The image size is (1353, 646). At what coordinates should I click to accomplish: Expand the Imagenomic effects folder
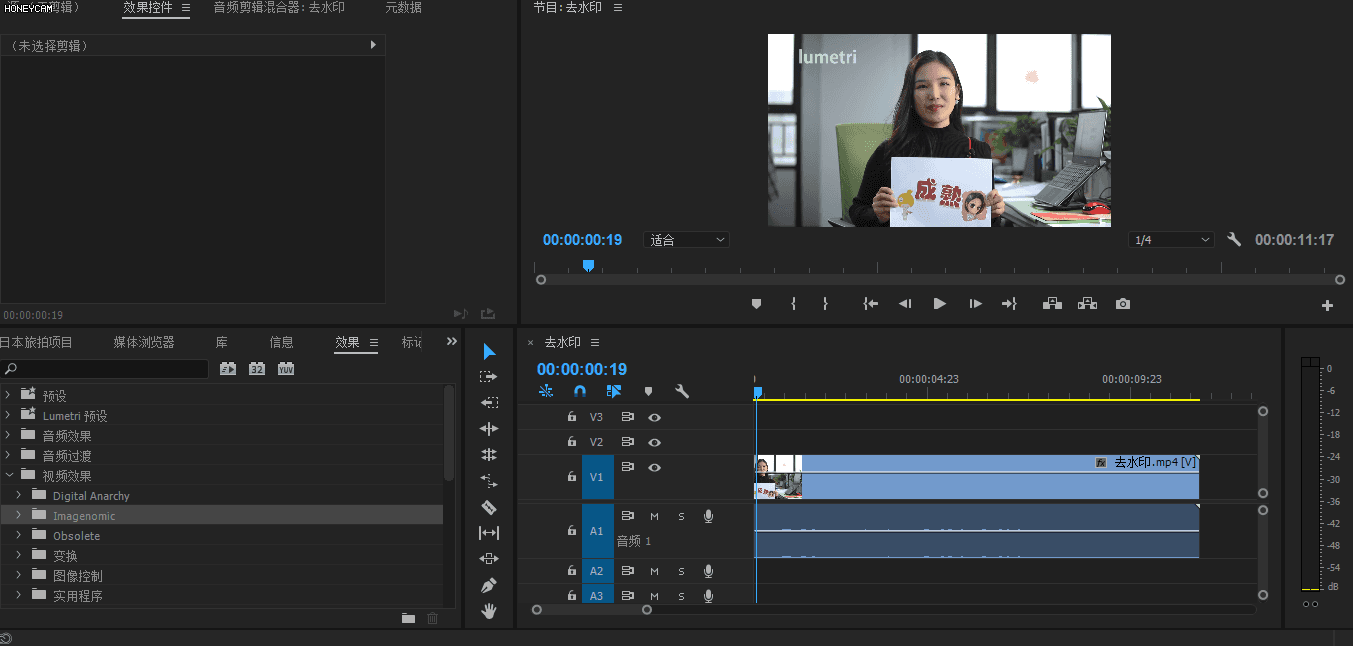(x=18, y=516)
